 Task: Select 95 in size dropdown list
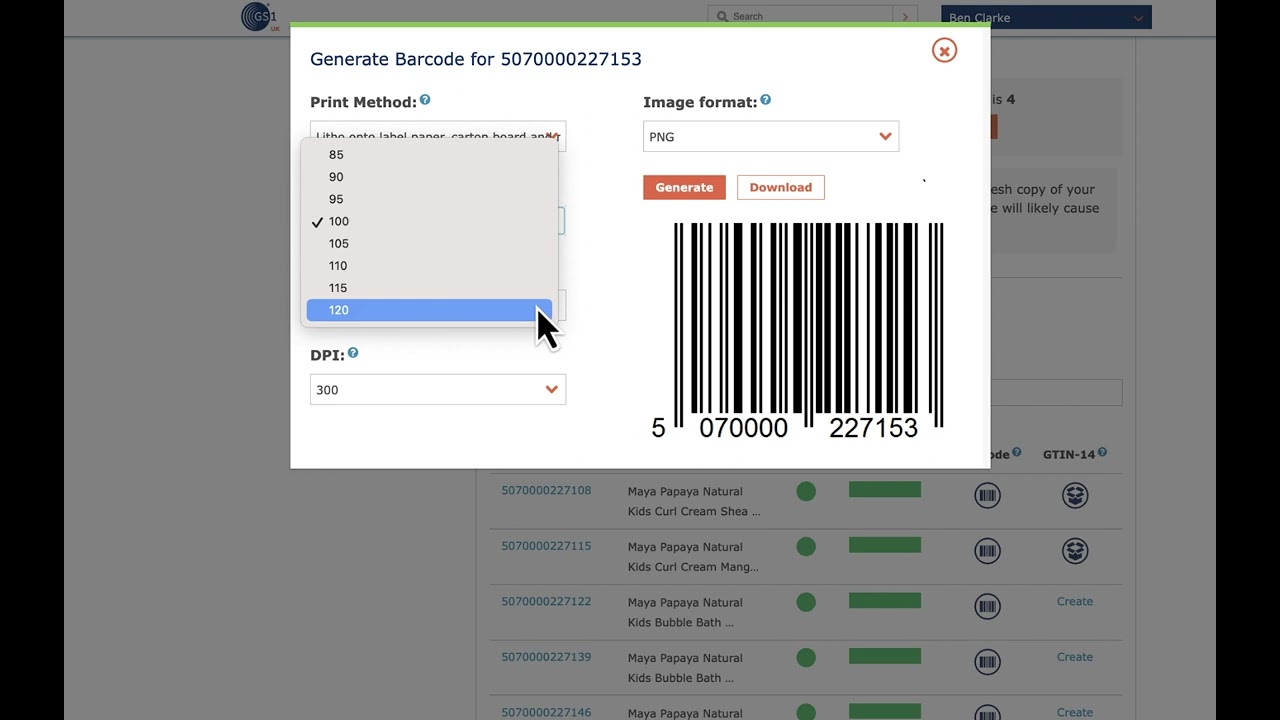[429, 199]
